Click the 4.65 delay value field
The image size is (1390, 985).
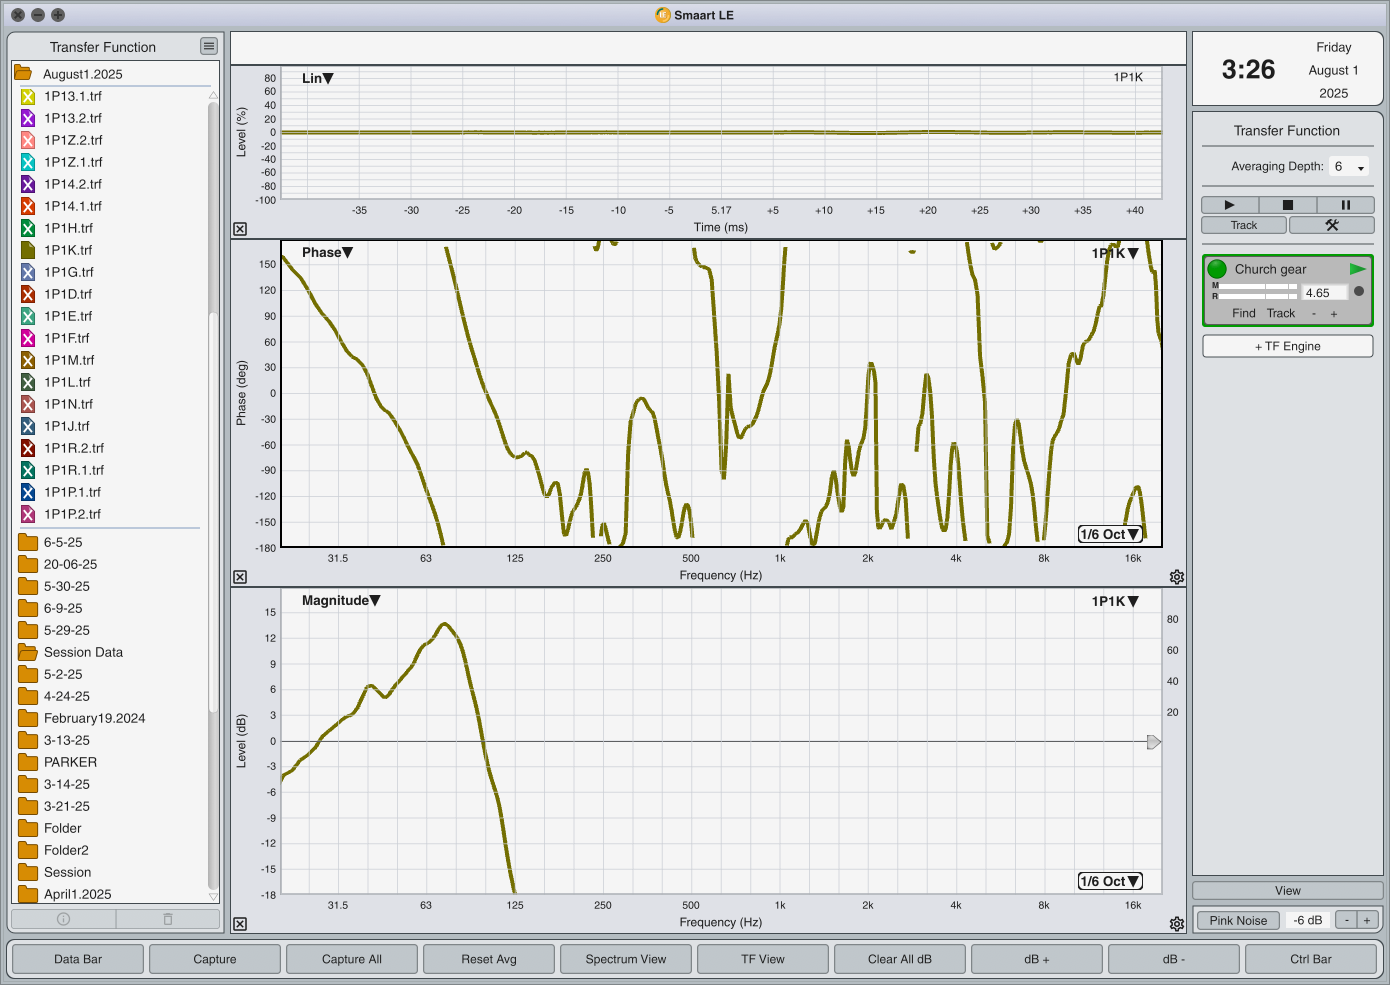point(1325,293)
